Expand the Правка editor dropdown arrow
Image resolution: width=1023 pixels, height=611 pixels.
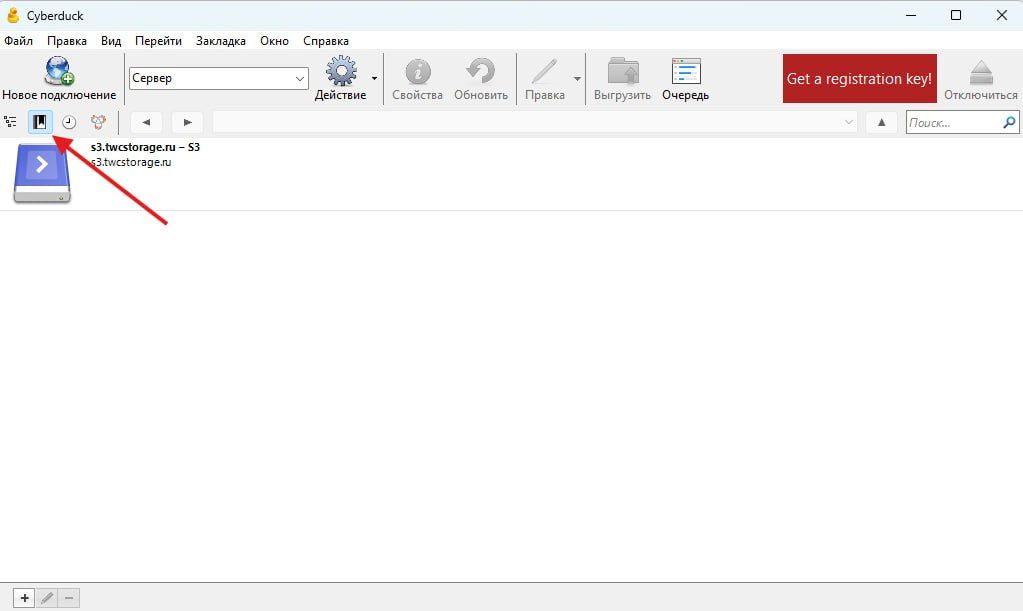click(577, 79)
